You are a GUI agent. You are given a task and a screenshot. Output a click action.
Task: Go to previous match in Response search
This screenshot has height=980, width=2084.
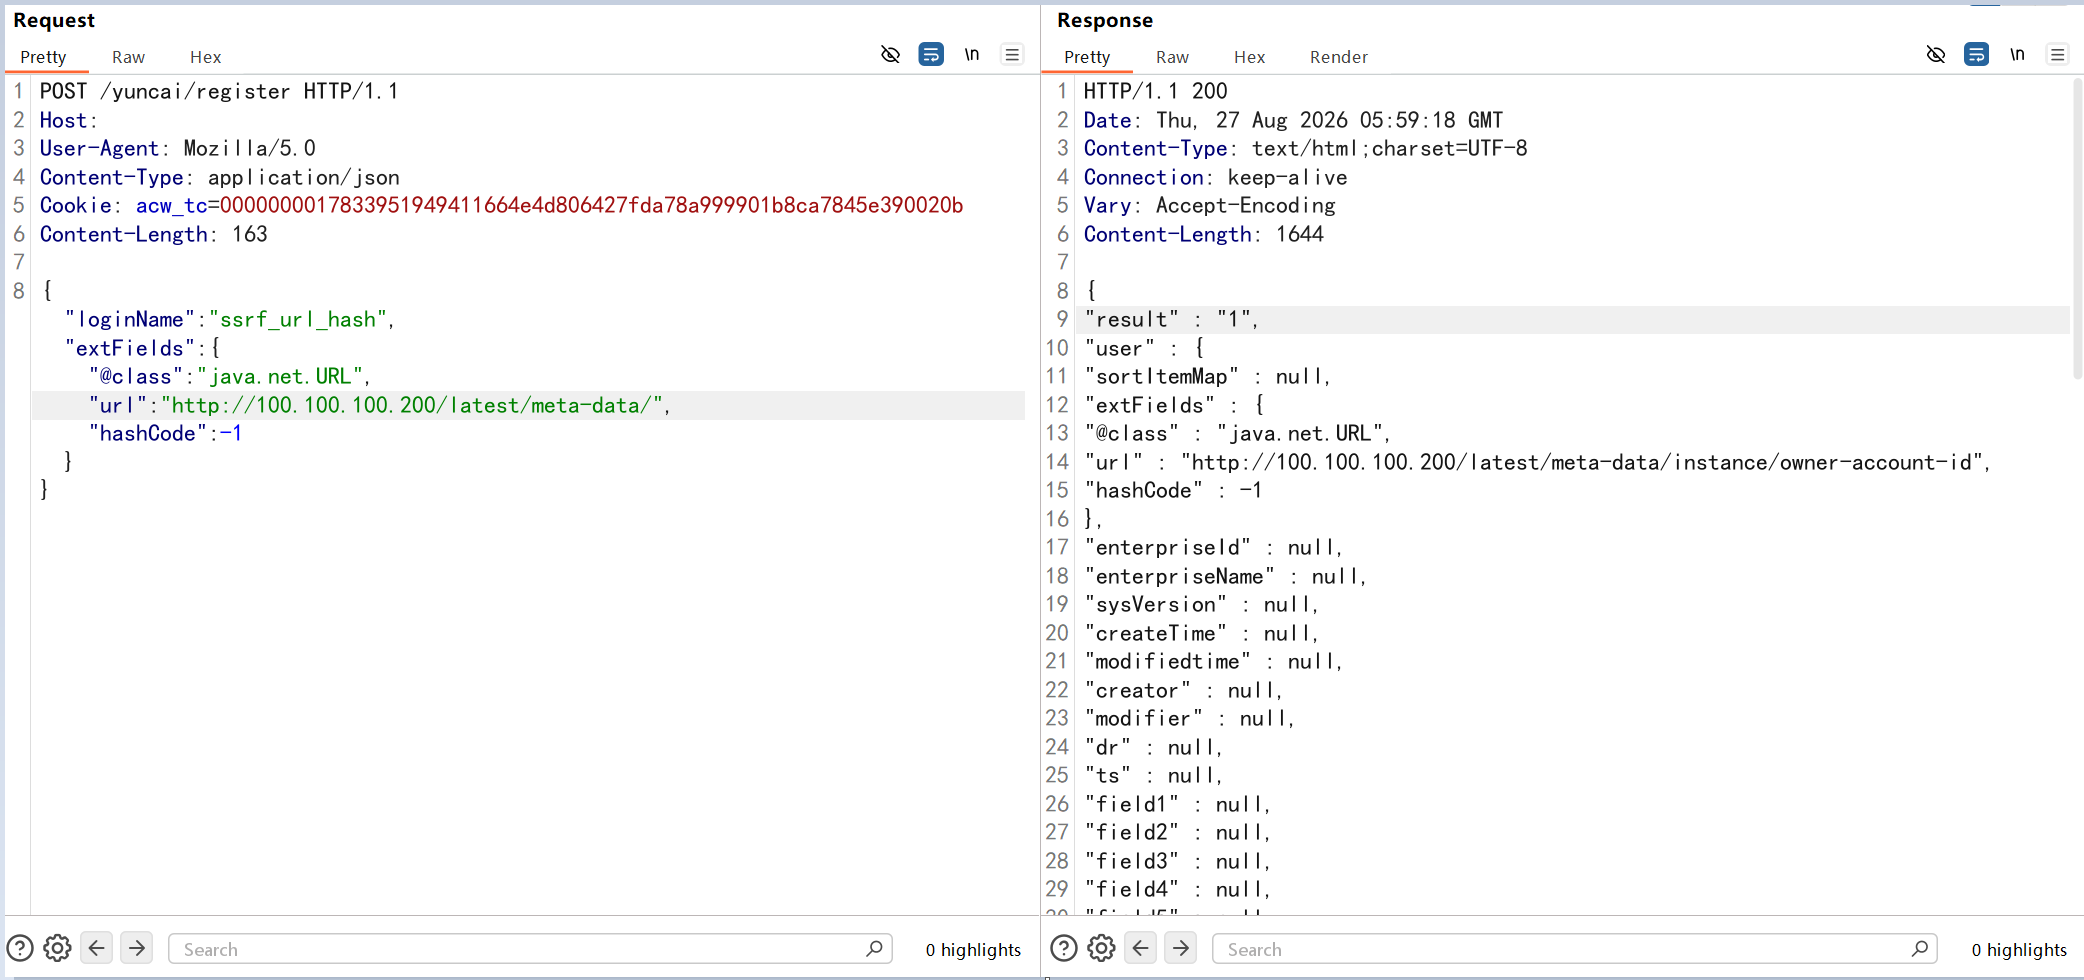point(1141,947)
